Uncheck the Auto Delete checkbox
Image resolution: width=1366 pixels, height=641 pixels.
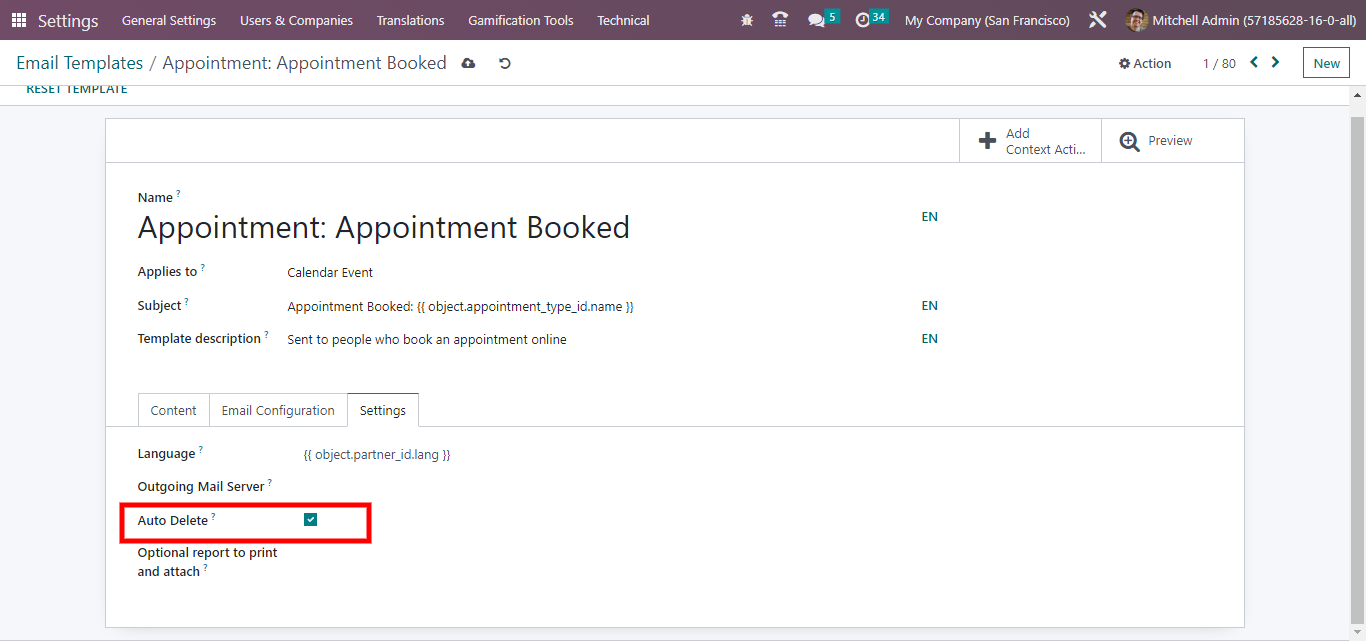click(x=311, y=519)
